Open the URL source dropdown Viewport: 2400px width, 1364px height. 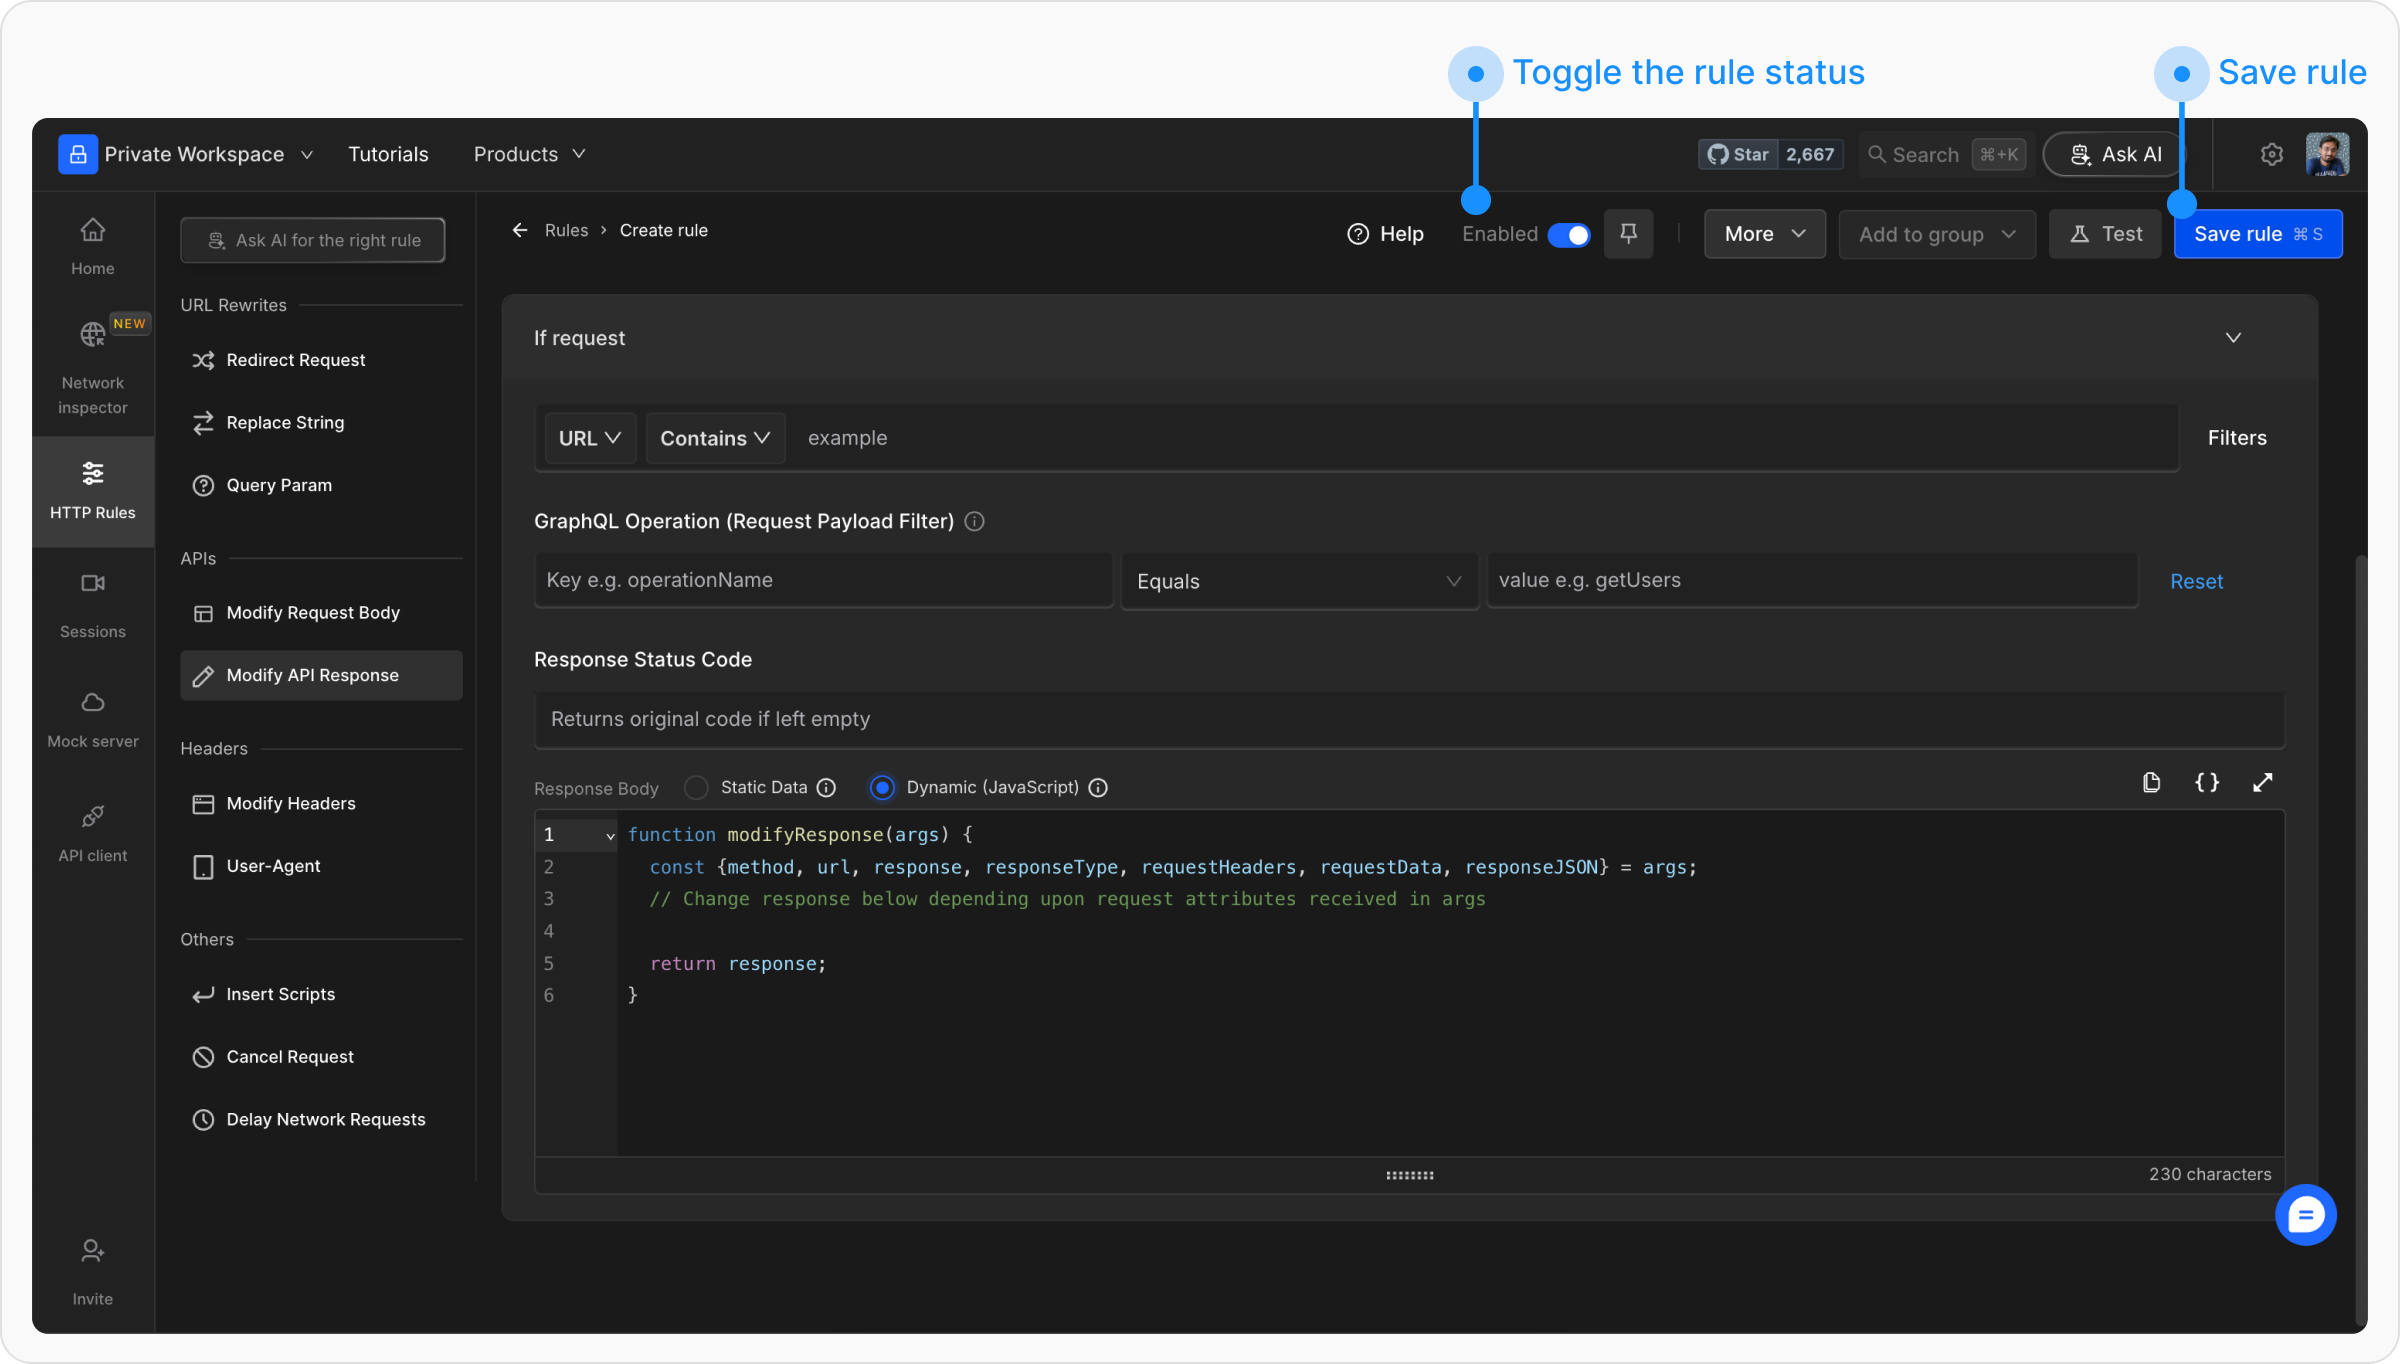(x=590, y=438)
